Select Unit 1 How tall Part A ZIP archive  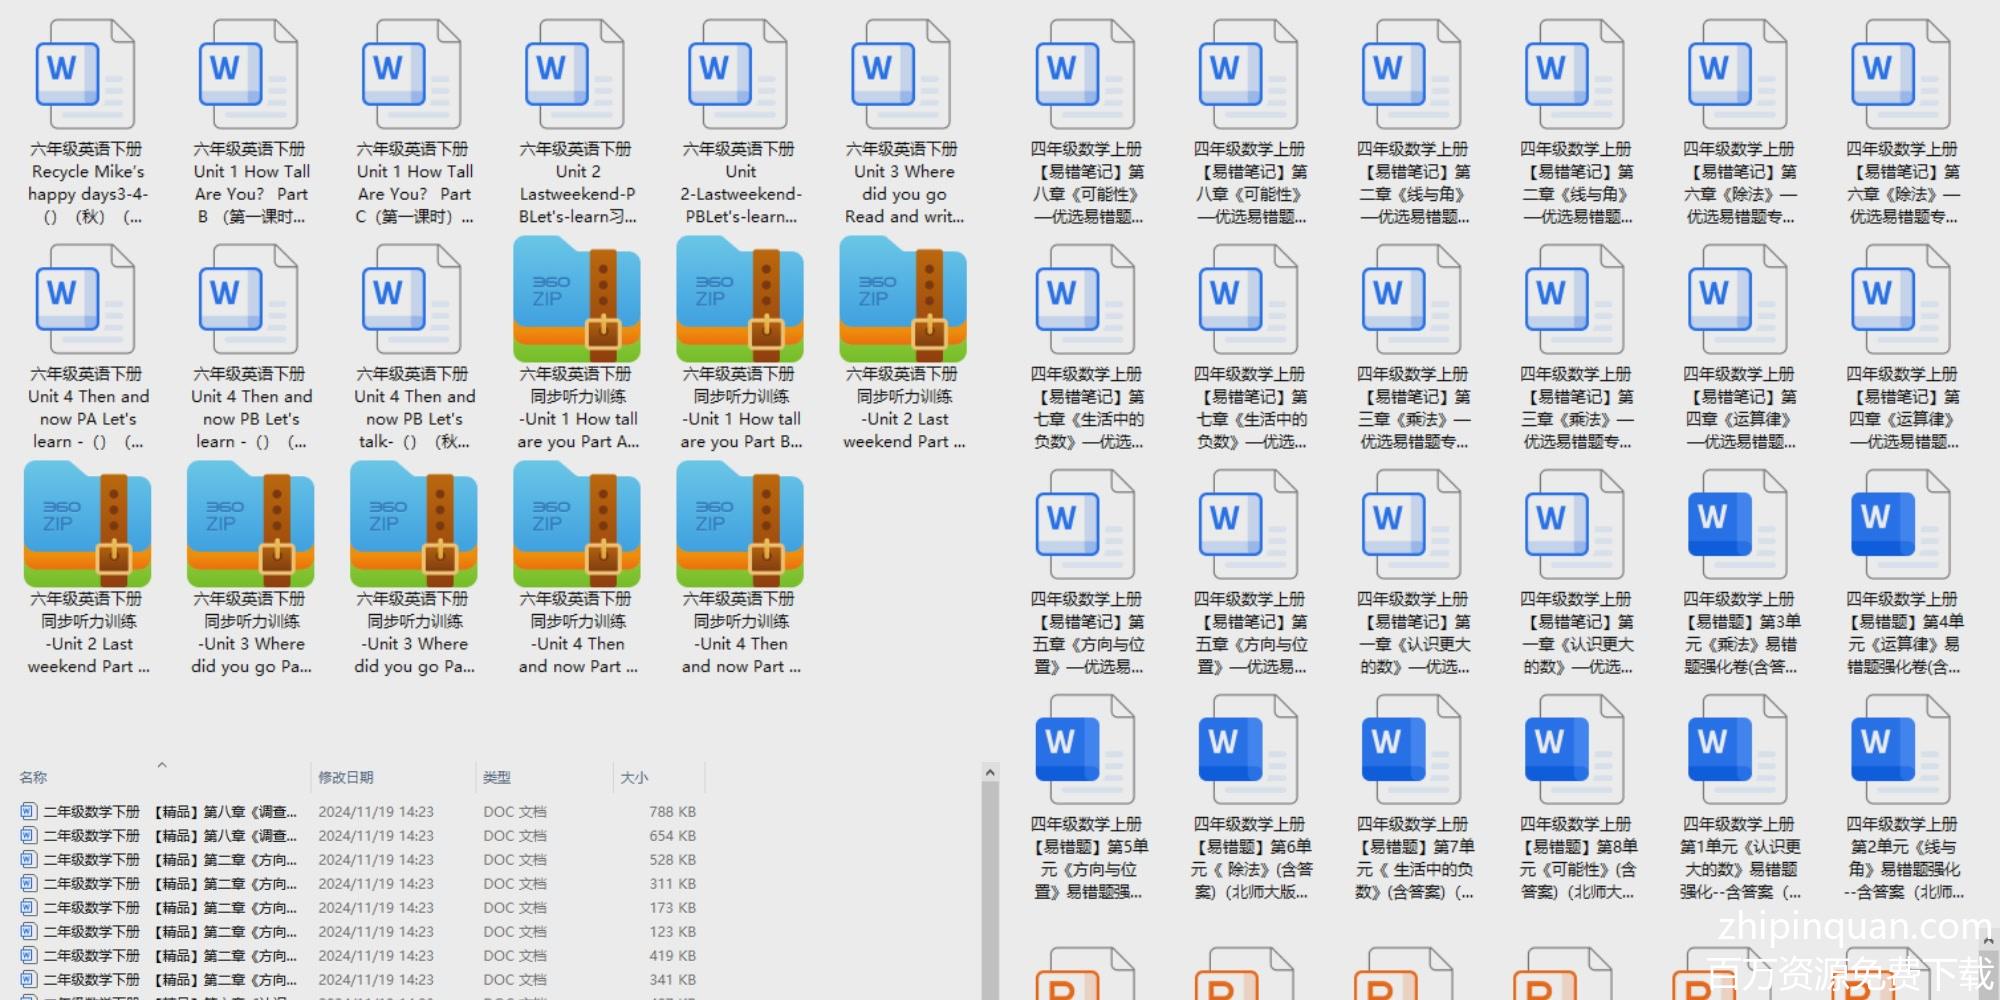coord(576,300)
